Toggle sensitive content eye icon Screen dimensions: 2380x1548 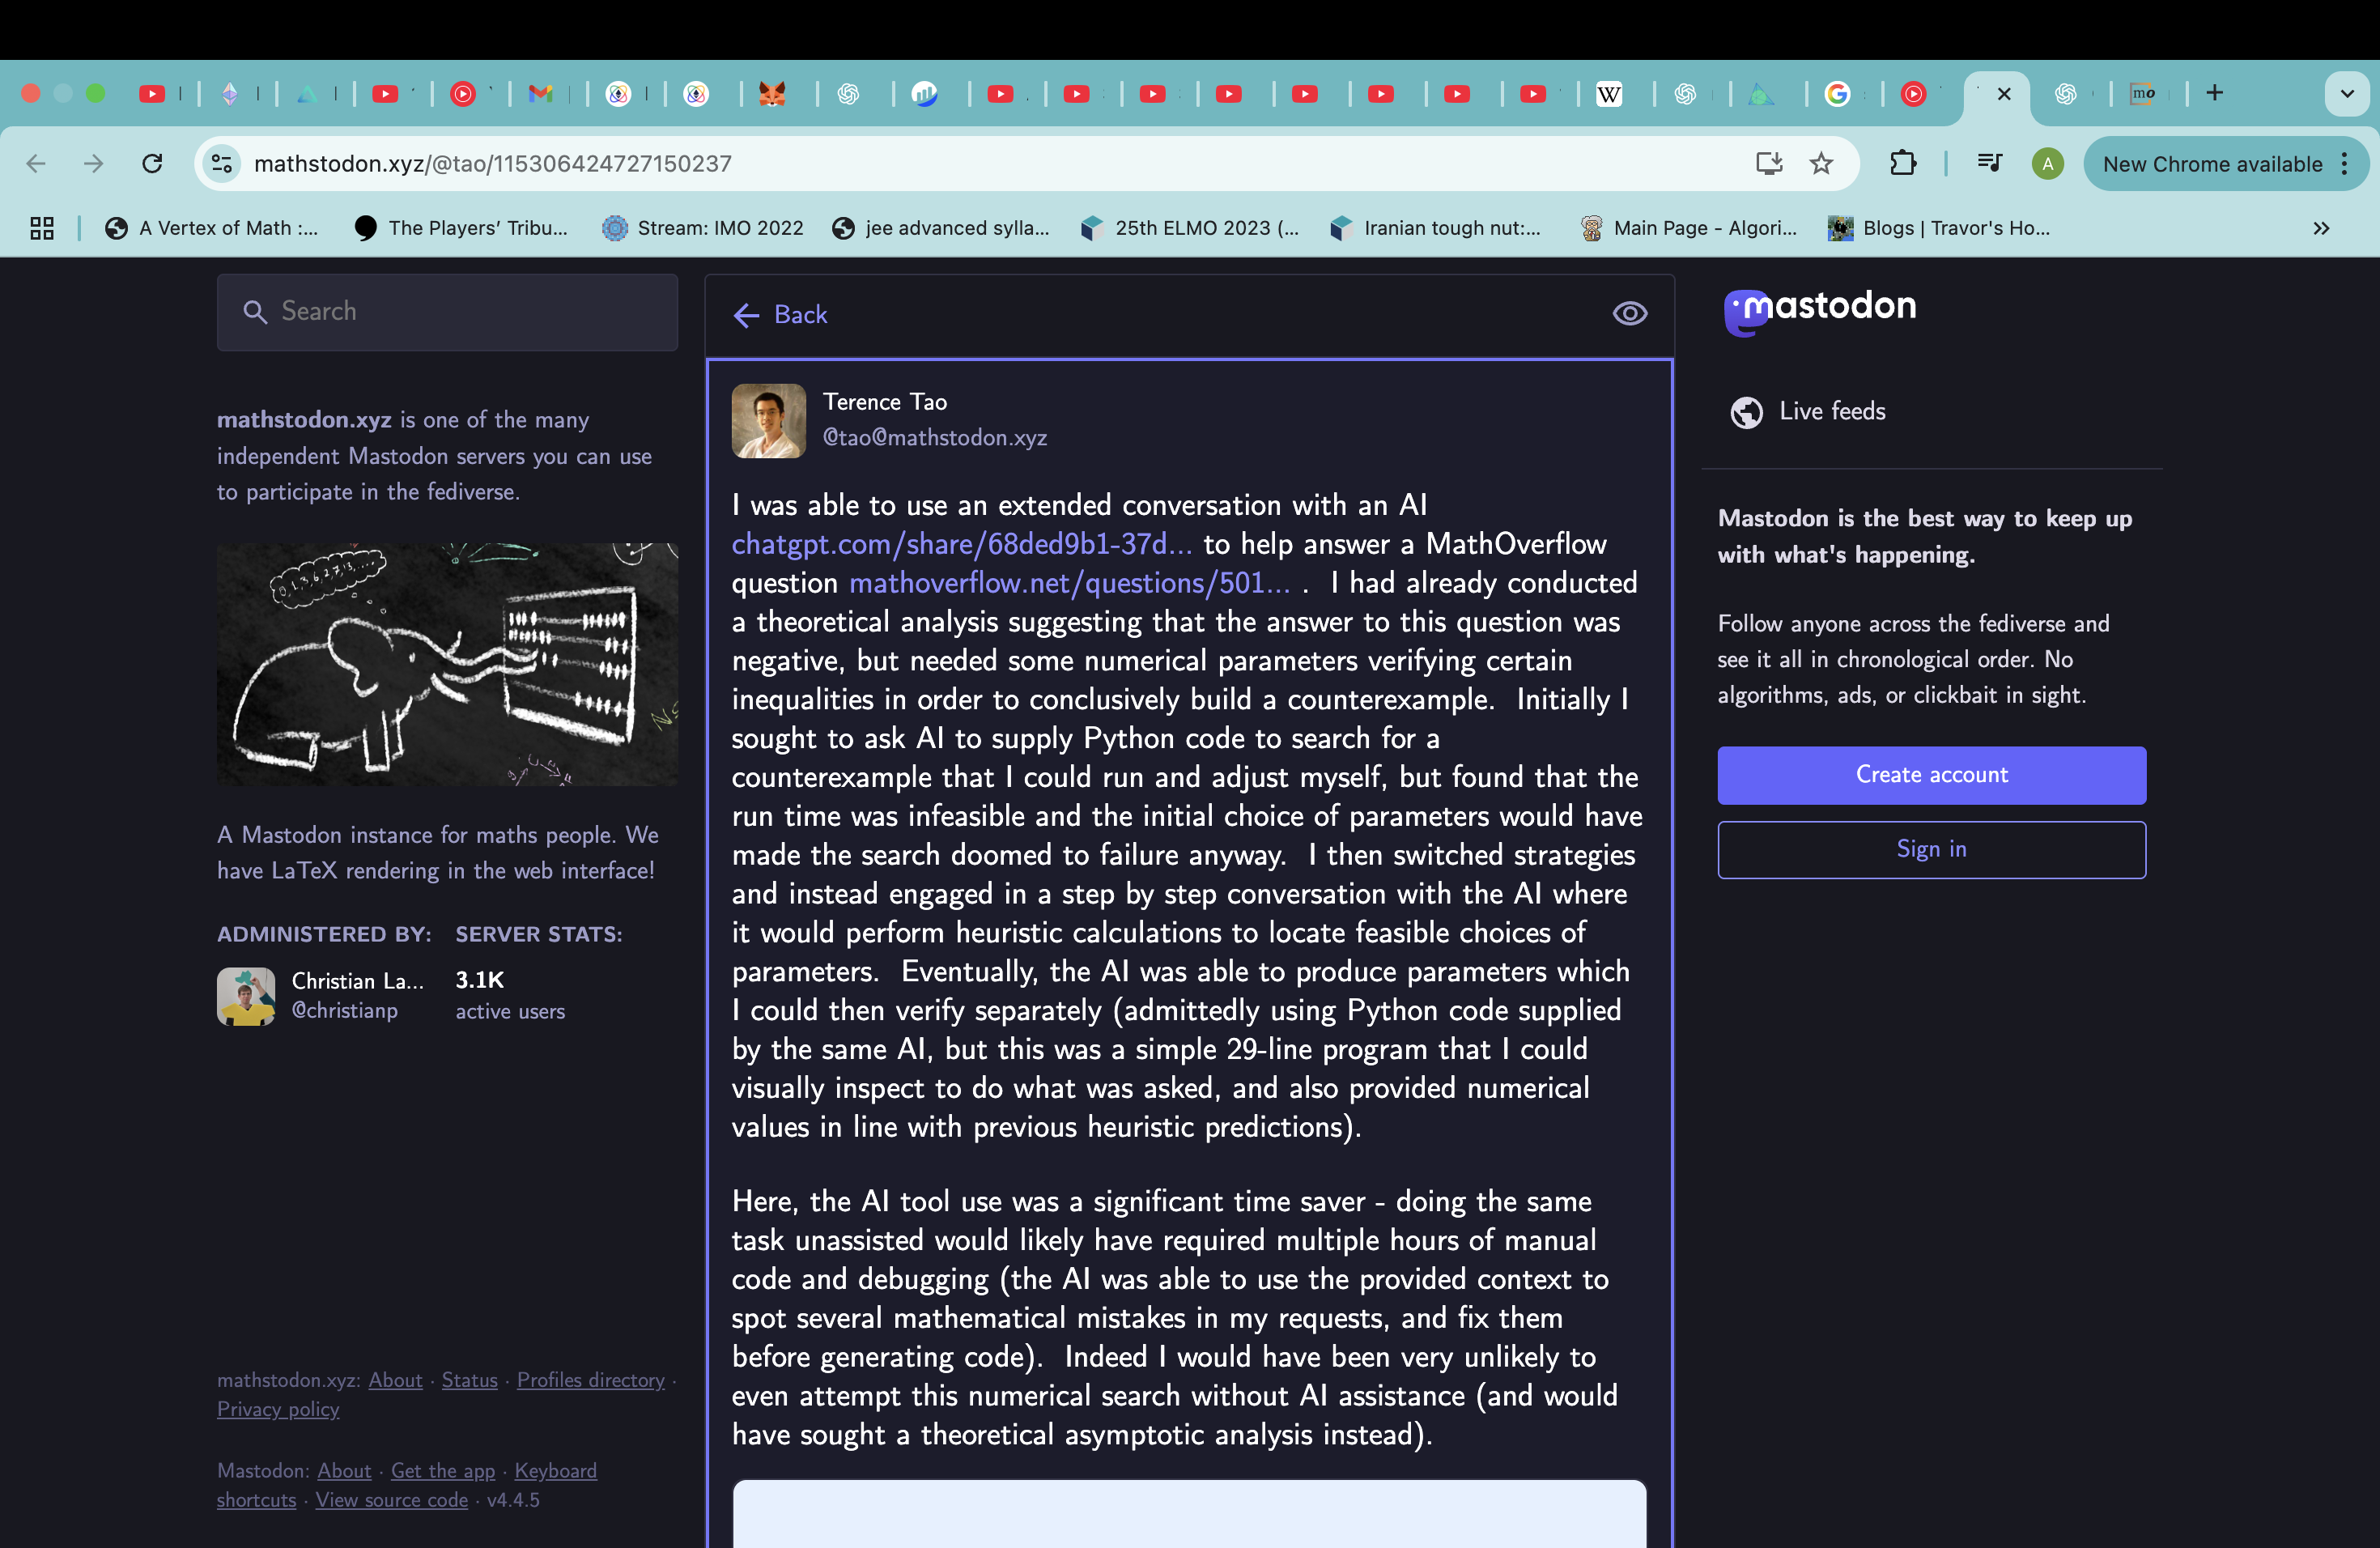[1629, 314]
